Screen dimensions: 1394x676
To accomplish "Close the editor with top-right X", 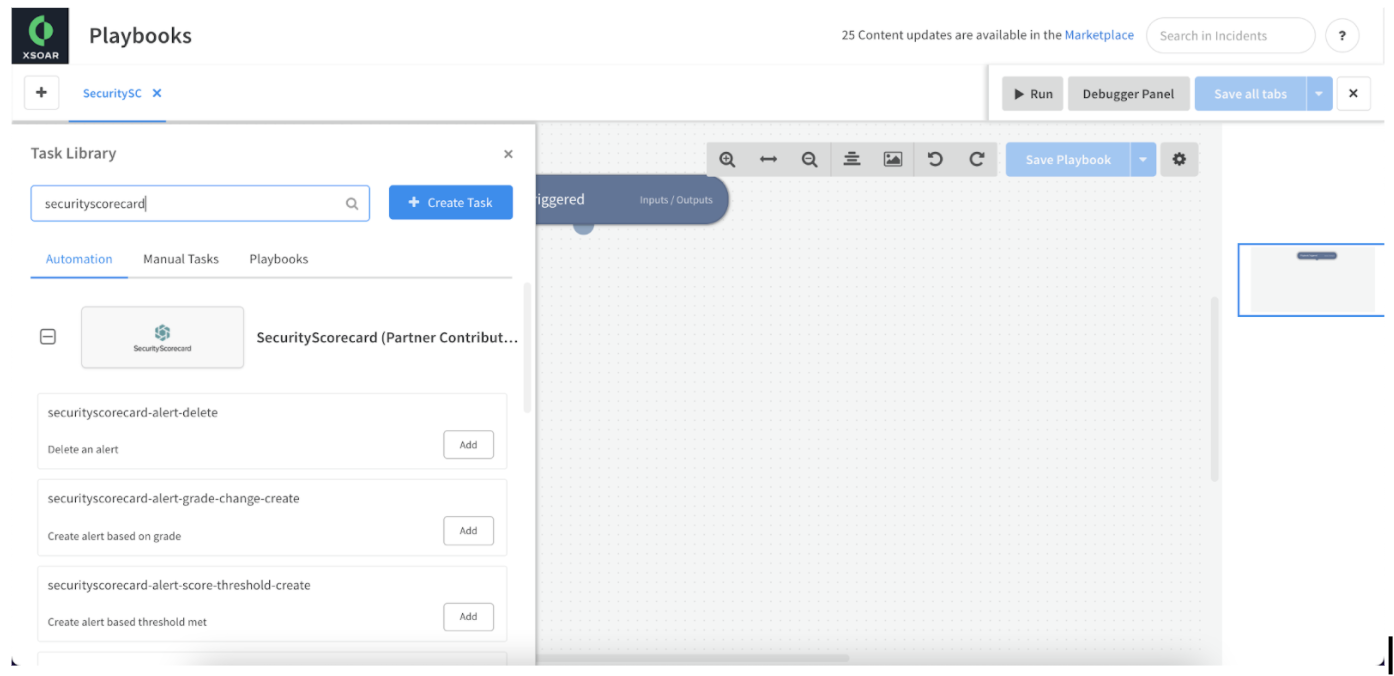I will tap(1353, 93).
